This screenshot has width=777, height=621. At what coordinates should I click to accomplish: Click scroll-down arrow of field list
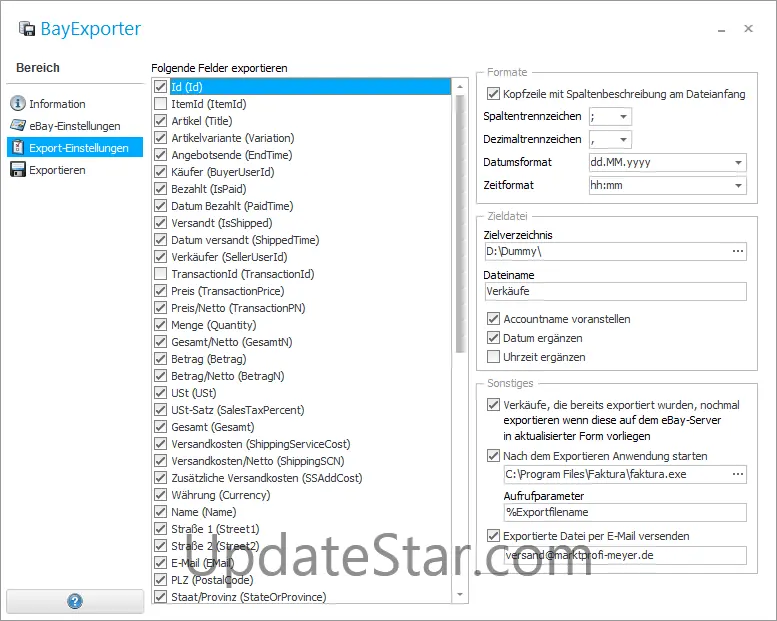[460, 594]
